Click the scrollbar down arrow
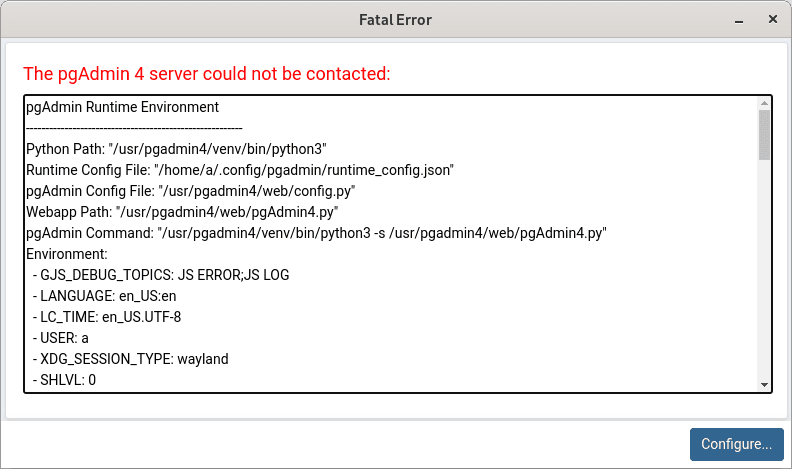This screenshot has width=792, height=469. (764, 385)
